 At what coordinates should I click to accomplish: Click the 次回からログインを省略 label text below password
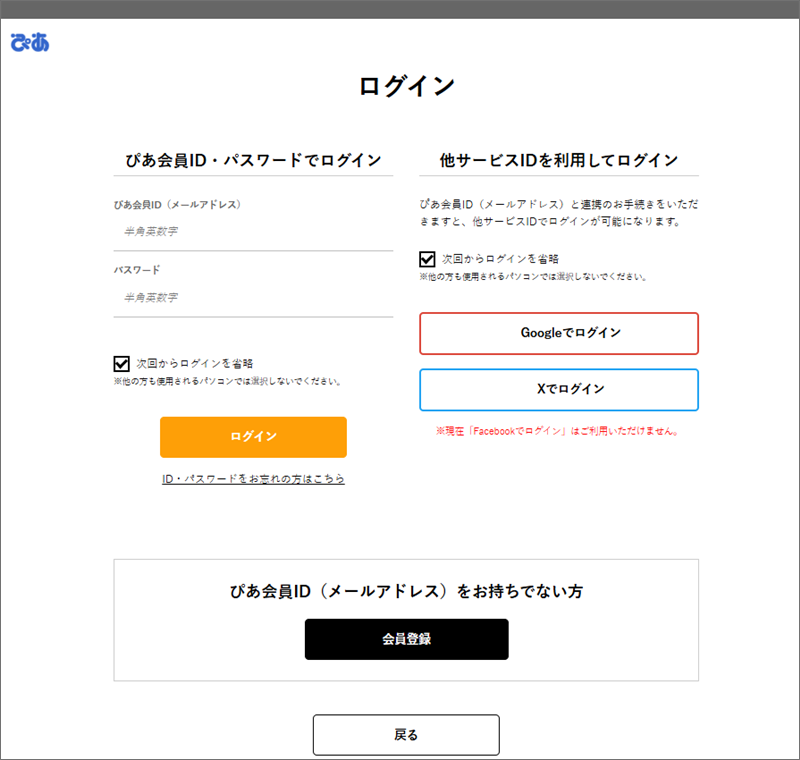tap(194, 363)
